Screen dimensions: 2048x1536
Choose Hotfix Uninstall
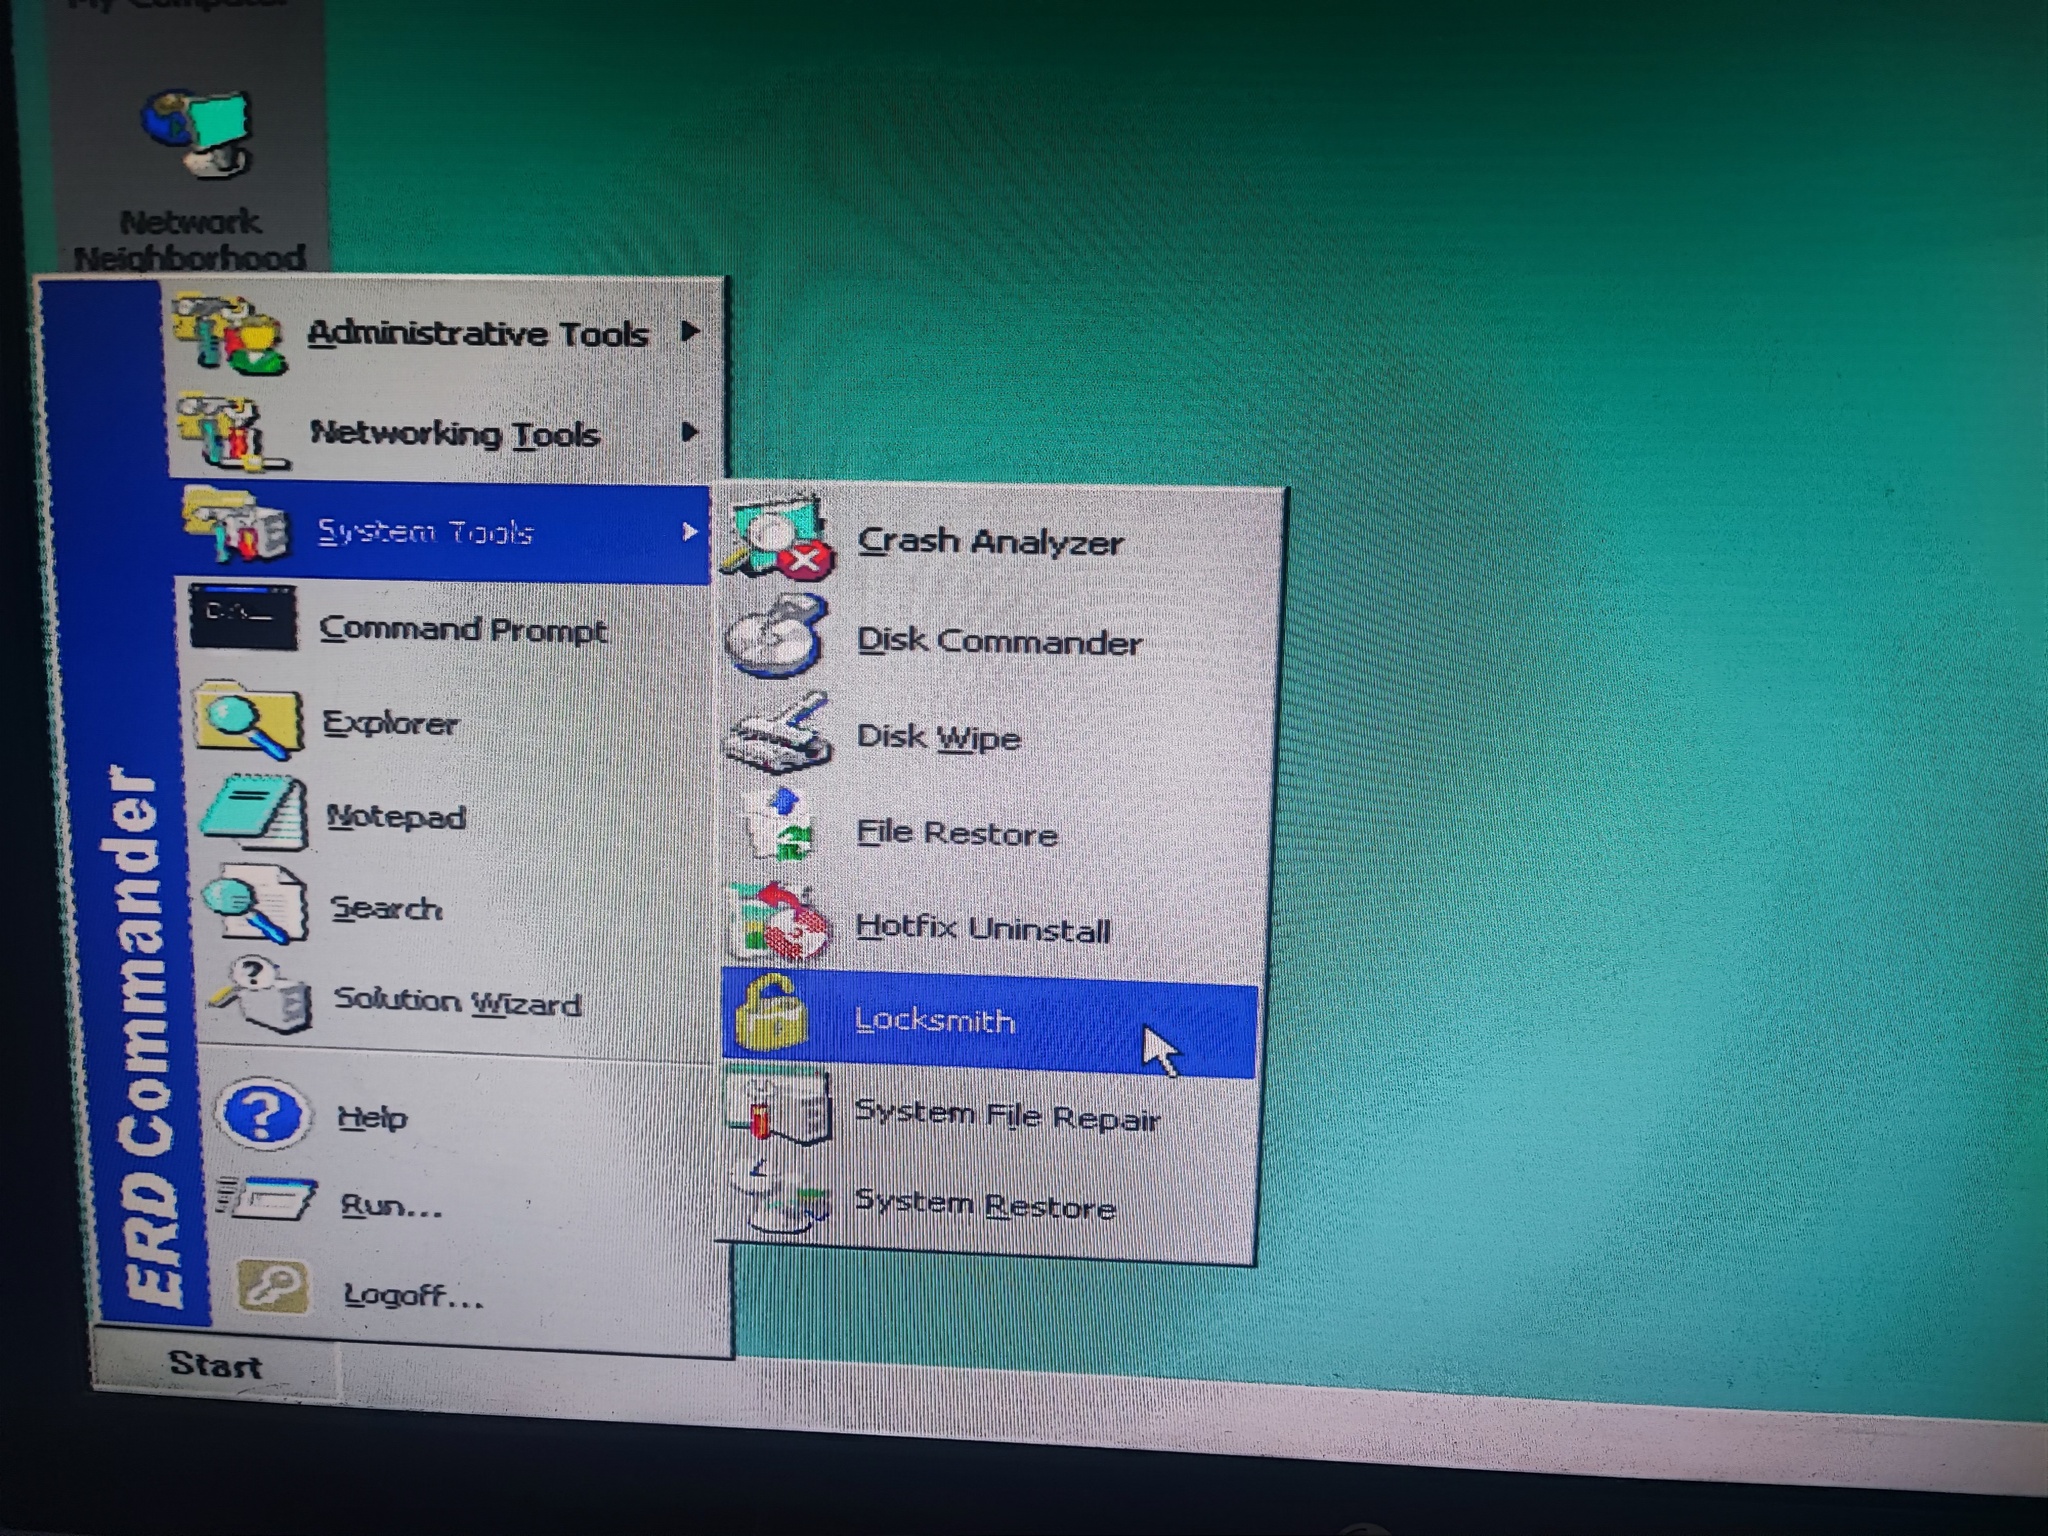click(992, 927)
